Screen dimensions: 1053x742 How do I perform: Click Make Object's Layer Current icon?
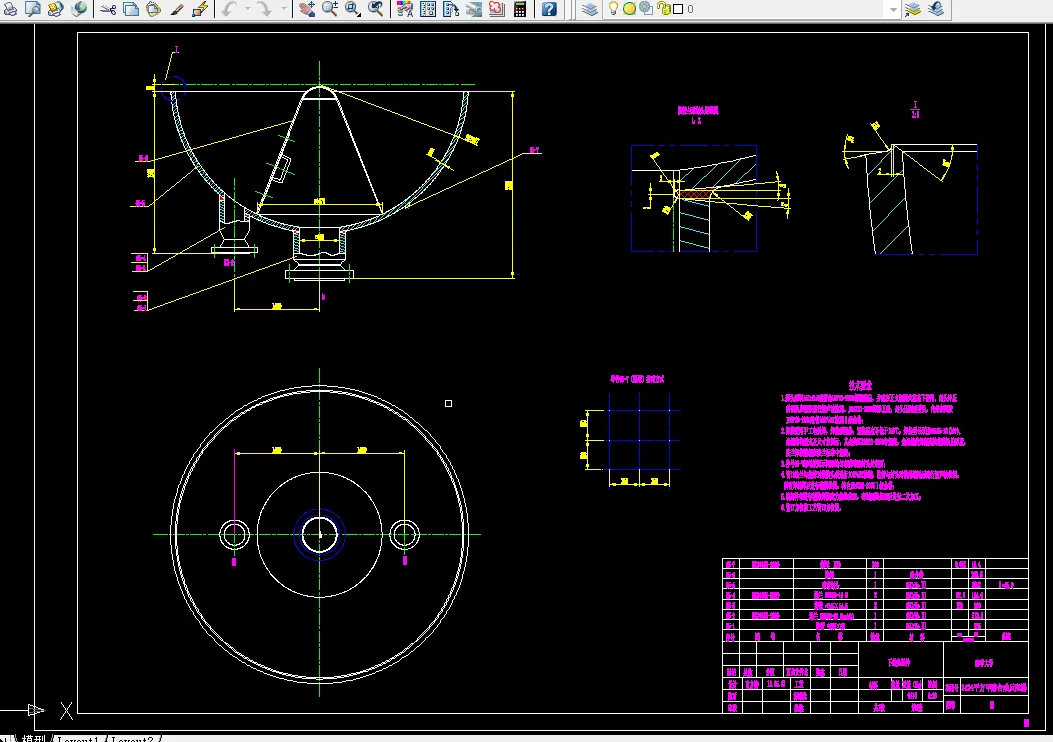[913, 9]
